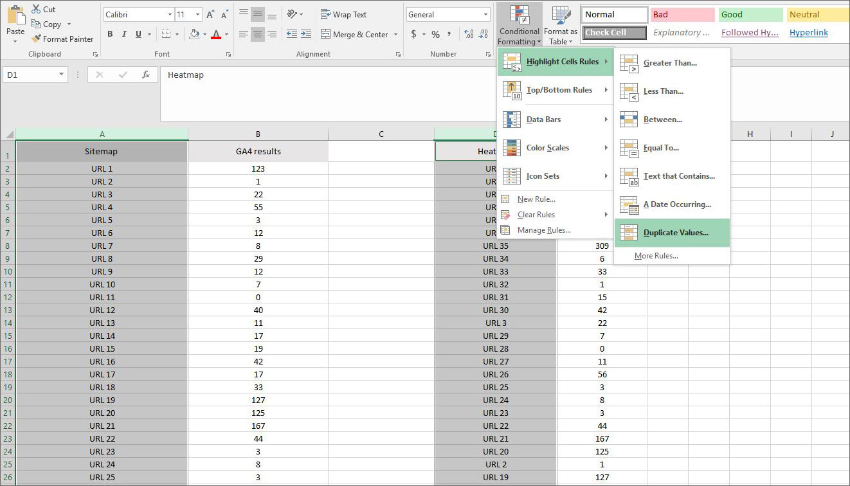Select the Greater Than rule
Image resolution: width=850 pixels, height=486 pixels.
672,63
